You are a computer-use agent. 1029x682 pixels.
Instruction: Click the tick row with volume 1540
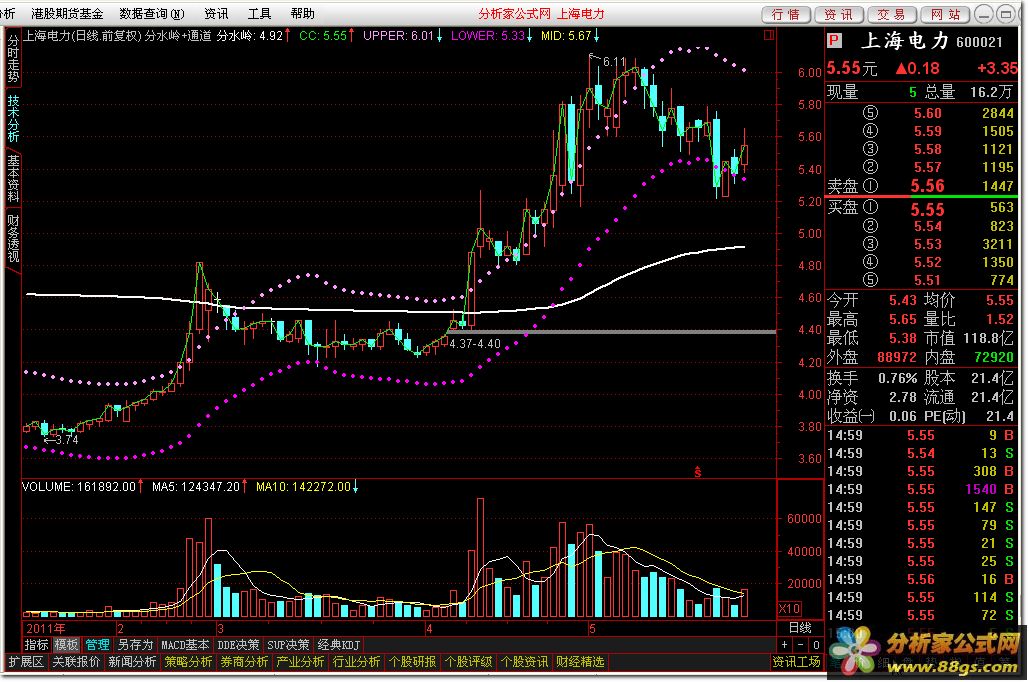pyautogui.click(x=920, y=489)
